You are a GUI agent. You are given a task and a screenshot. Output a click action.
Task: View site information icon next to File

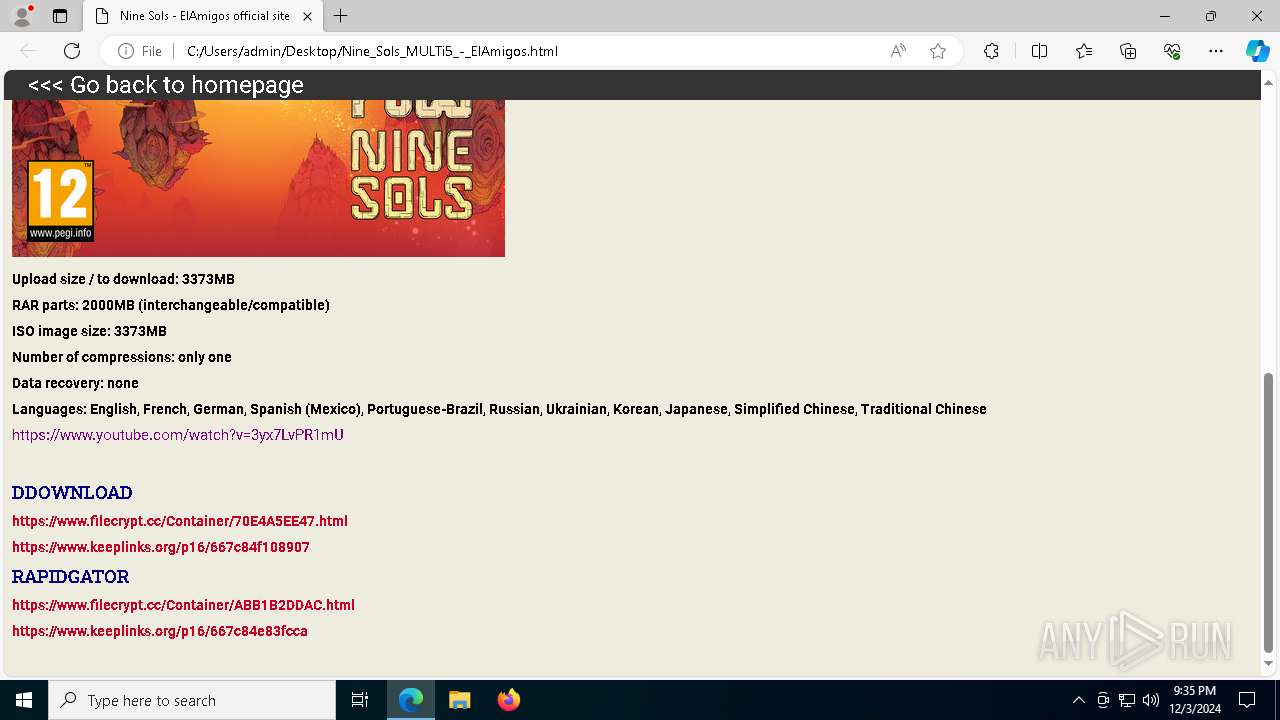tap(126, 51)
